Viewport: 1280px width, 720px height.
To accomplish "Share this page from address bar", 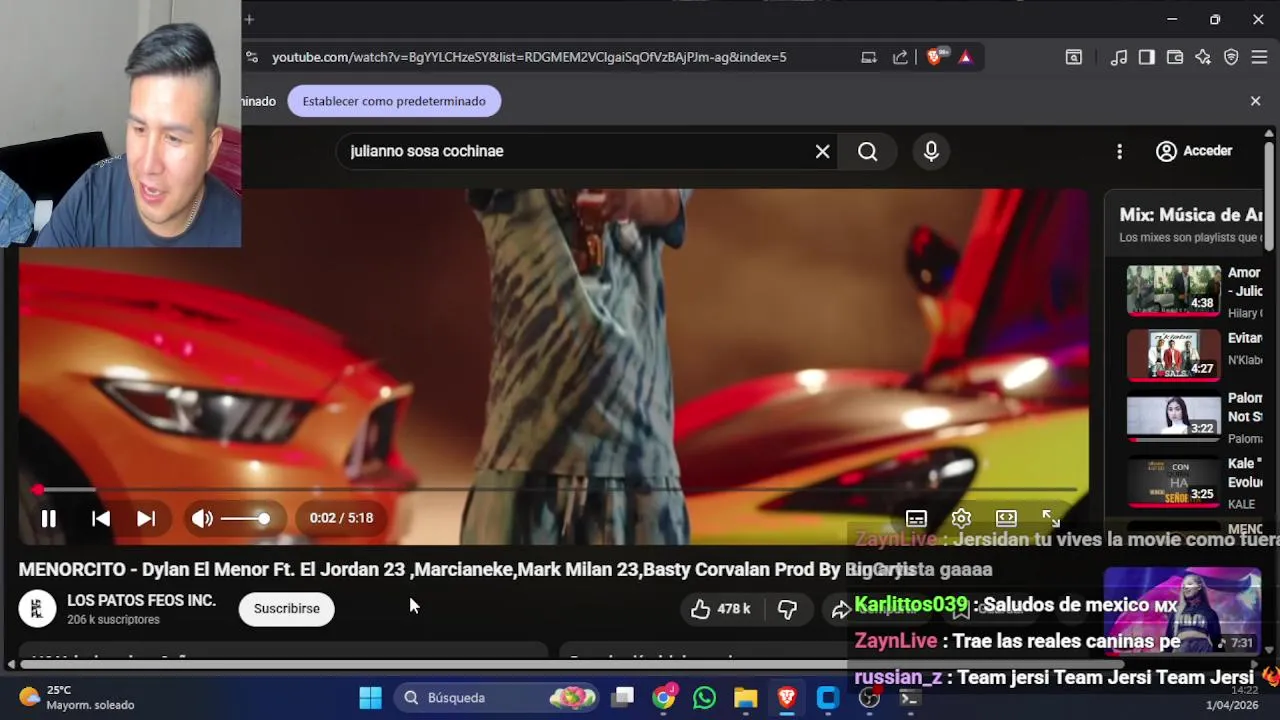I will click(900, 57).
